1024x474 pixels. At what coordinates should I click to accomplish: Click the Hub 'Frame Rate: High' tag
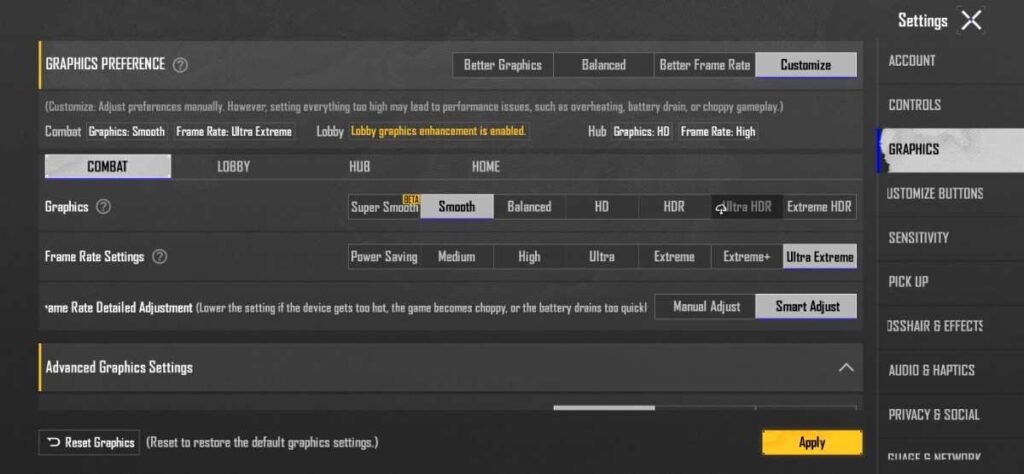point(718,131)
